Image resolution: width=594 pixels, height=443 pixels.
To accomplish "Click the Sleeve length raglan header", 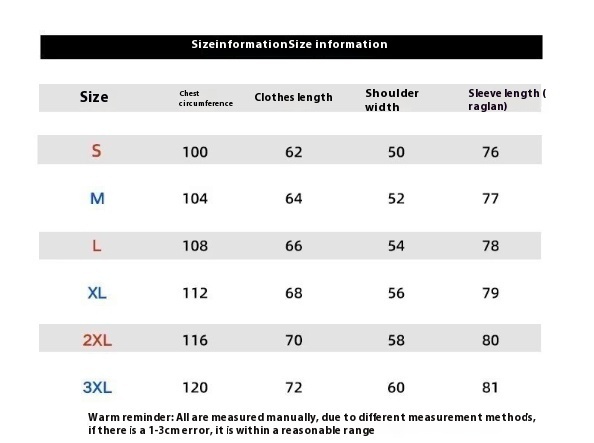I will click(x=507, y=100).
